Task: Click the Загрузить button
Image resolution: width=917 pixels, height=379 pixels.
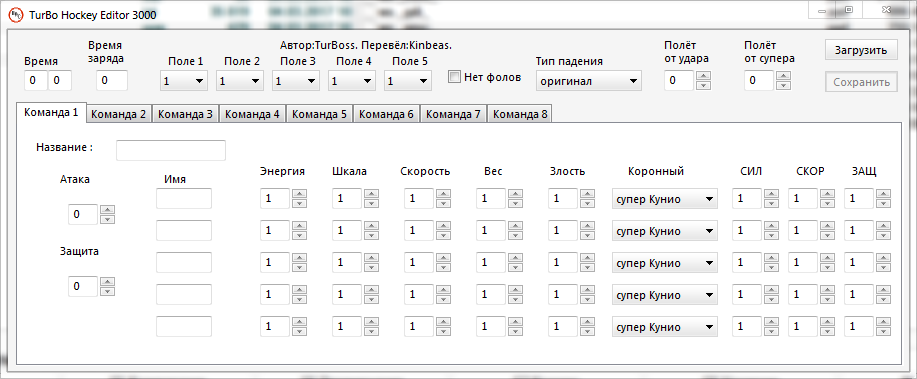Action: tap(861, 50)
